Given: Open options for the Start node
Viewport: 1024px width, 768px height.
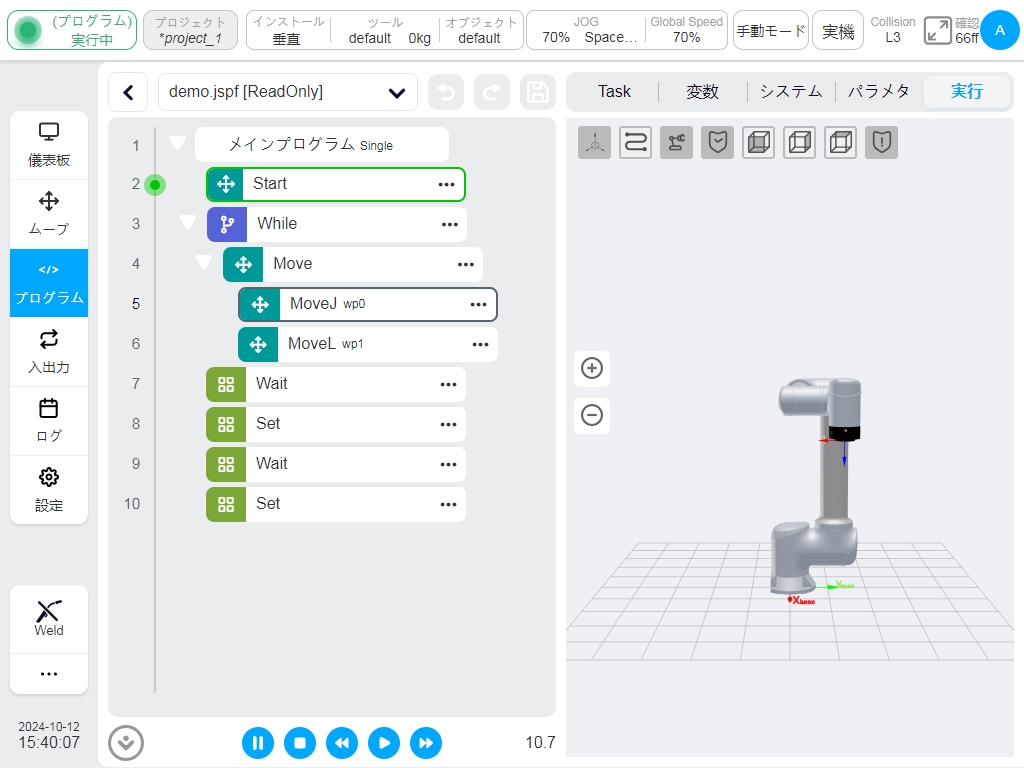Looking at the screenshot, I should coord(447,185).
